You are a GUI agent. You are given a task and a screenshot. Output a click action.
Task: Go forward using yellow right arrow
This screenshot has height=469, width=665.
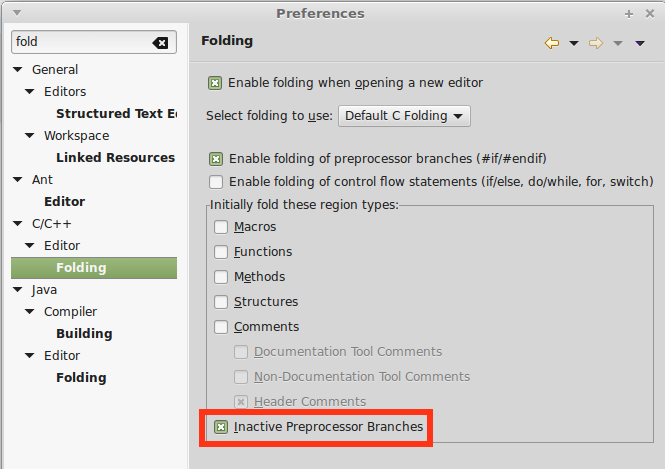596,43
